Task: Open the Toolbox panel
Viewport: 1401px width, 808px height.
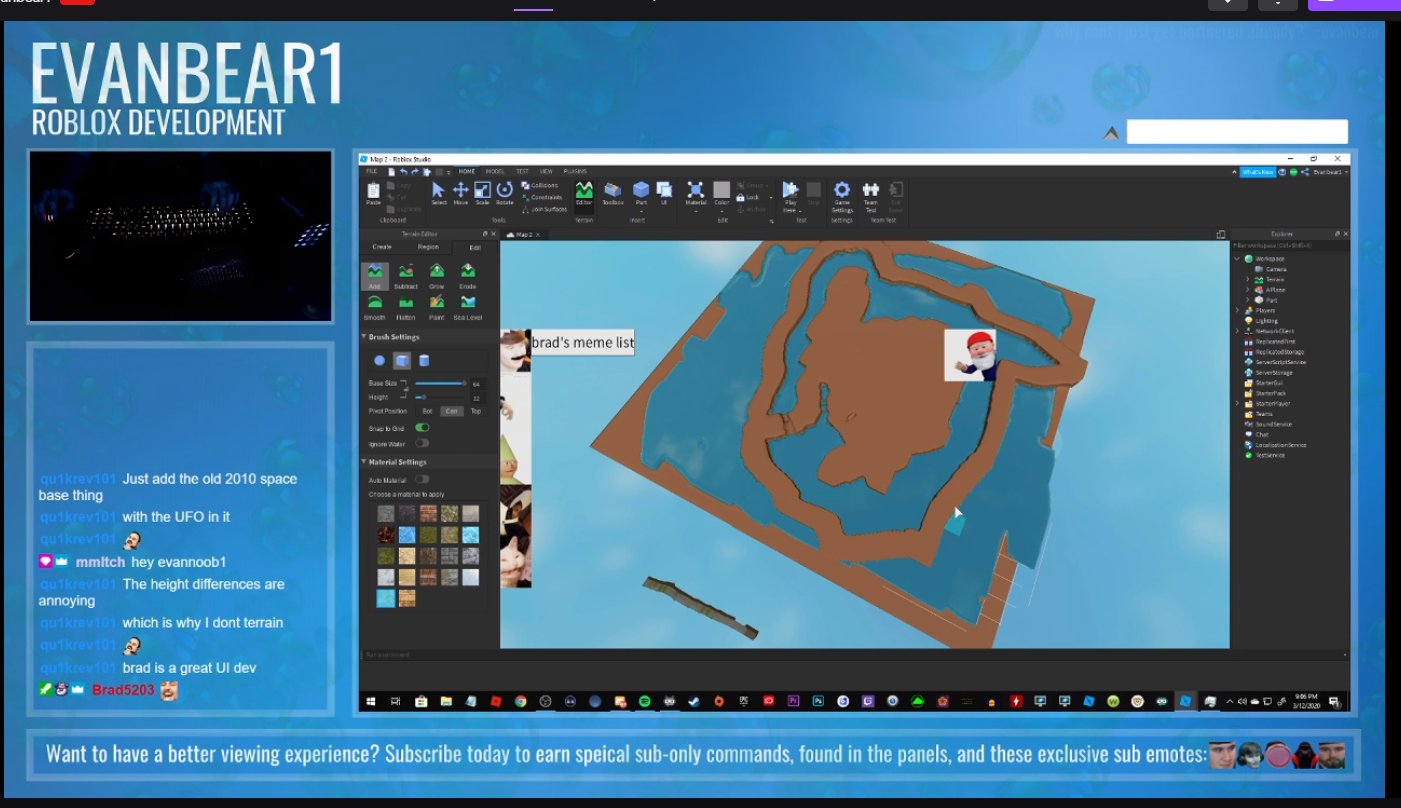Action: tap(613, 193)
